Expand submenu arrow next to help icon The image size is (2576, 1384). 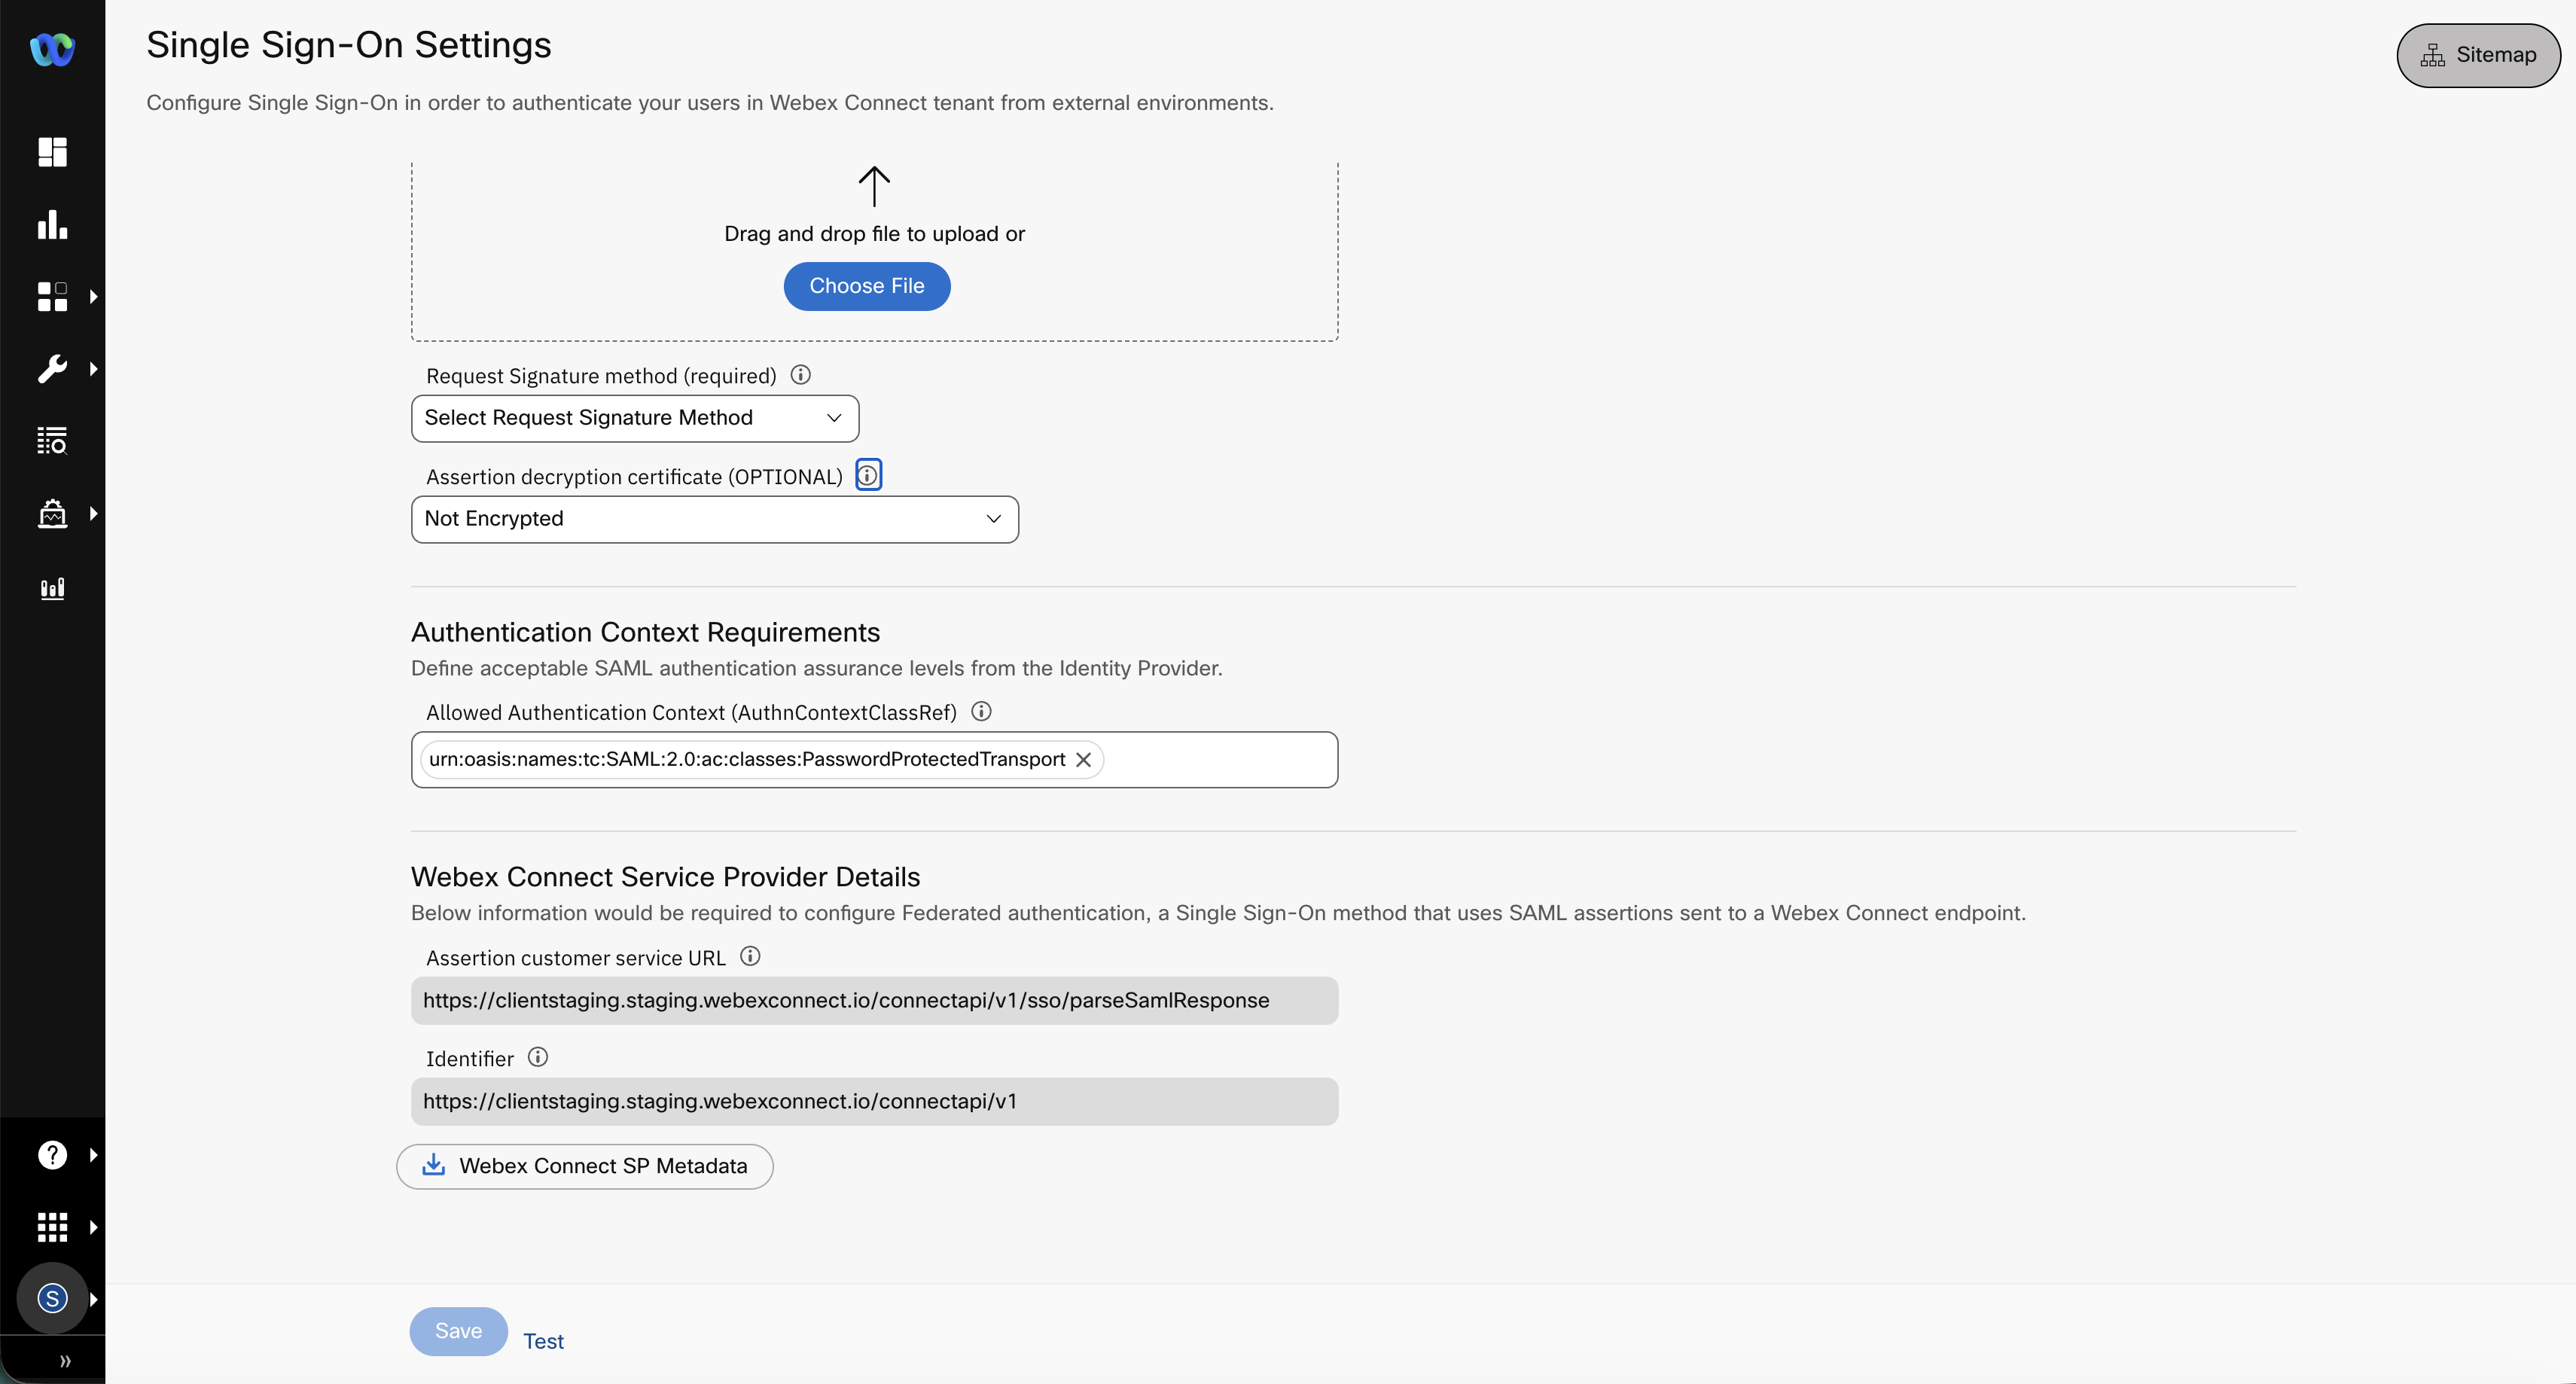tap(93, 1155)
